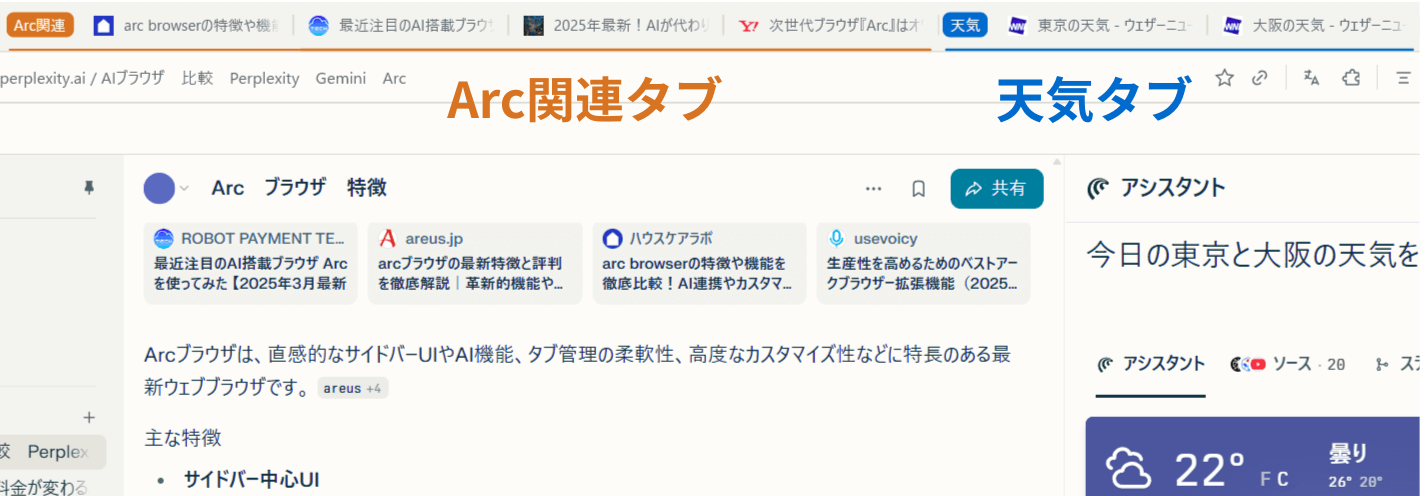Click the 22° cloudy weather card
This screenshot has width=1425, height=496.
point(1250,460)
